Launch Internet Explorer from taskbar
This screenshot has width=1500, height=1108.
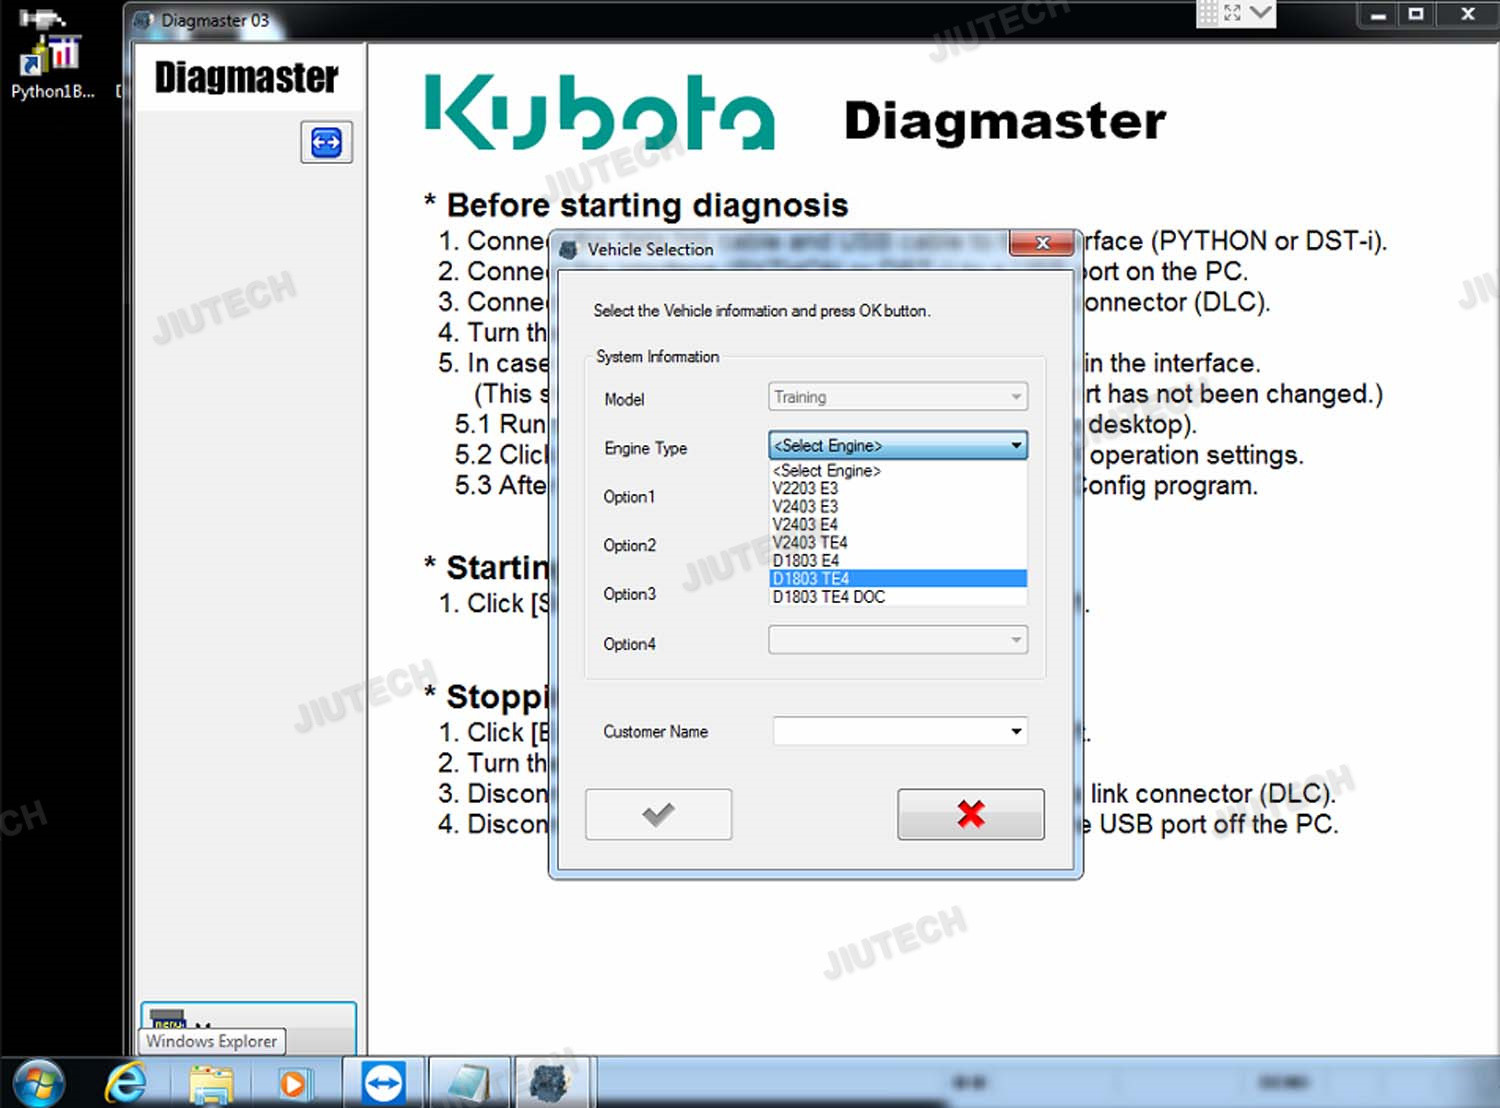click(126, 1083)
